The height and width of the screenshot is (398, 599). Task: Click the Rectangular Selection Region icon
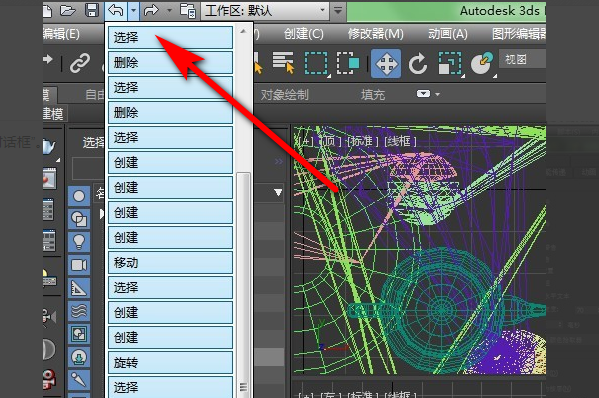coord(316,63)
